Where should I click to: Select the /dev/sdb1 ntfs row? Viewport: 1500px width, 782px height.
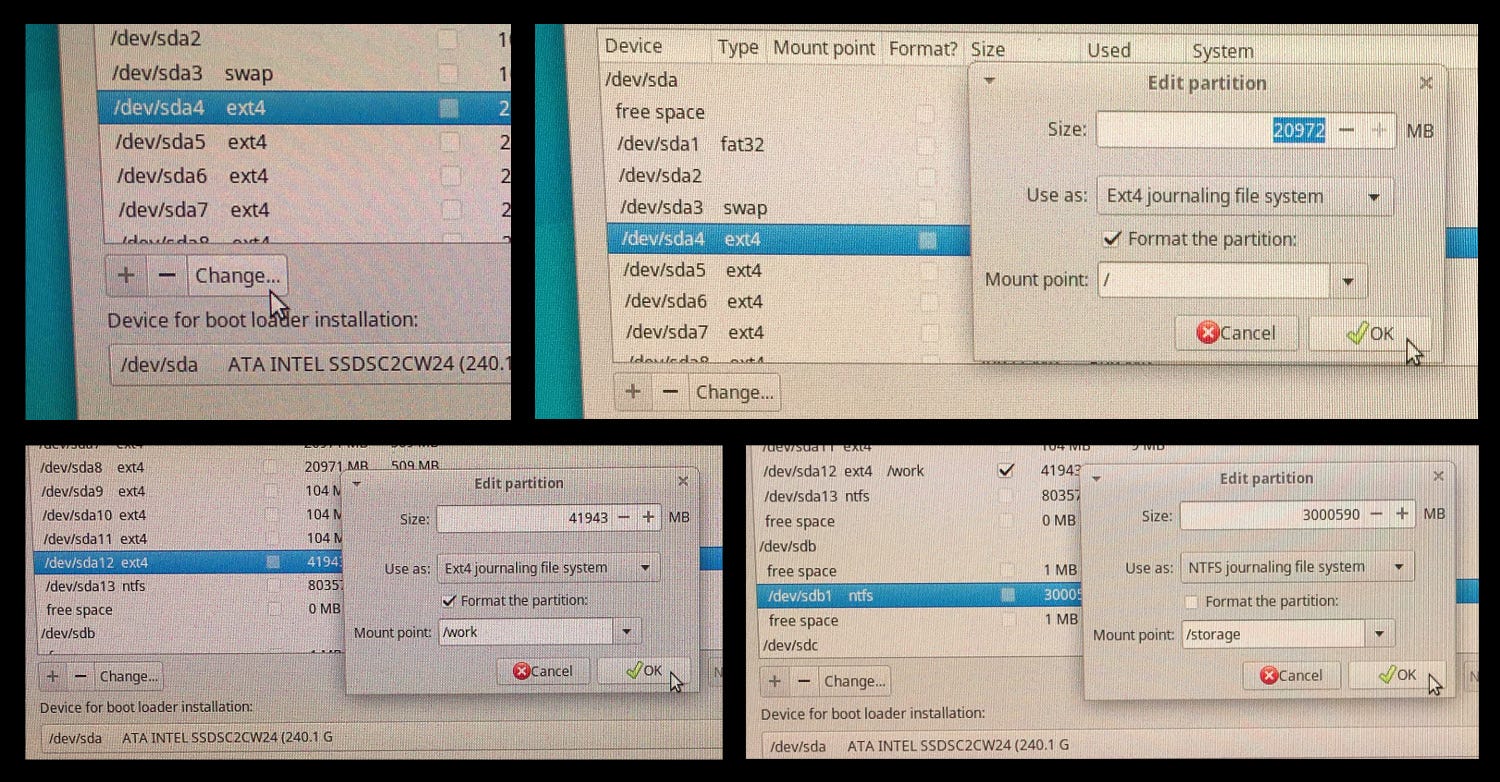(x=919, y=595)
